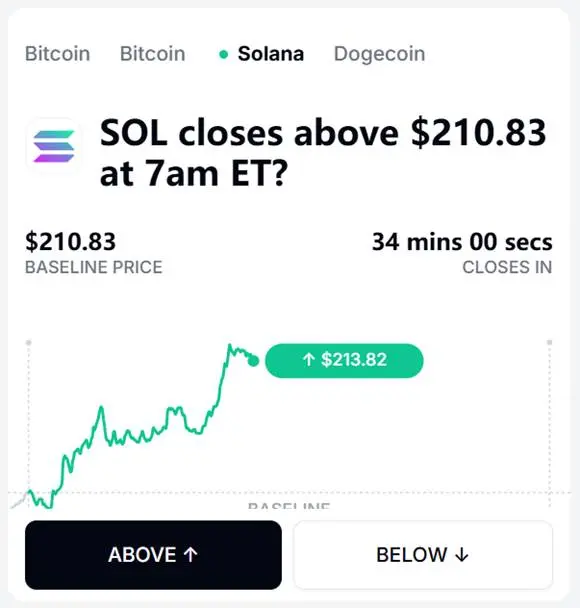Viewport: 580px width, 608px height.
Task: Click the up arrow in the ABOVE button
Action: coord(190,554)
